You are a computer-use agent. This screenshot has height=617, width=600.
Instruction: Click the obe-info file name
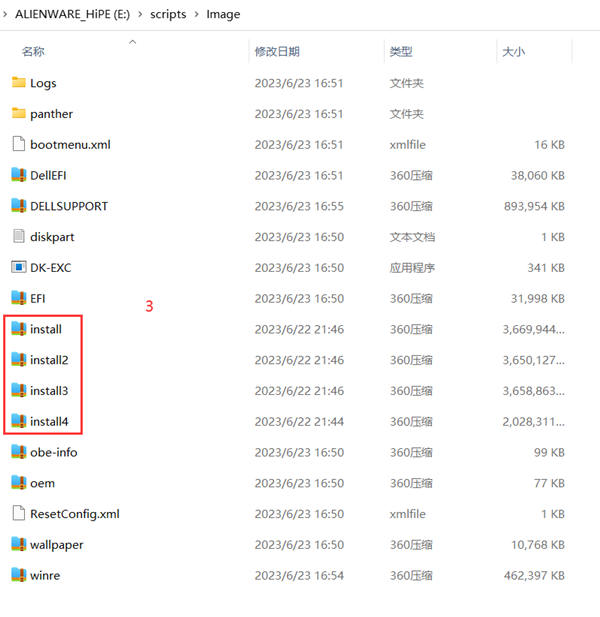coord(54,452)
